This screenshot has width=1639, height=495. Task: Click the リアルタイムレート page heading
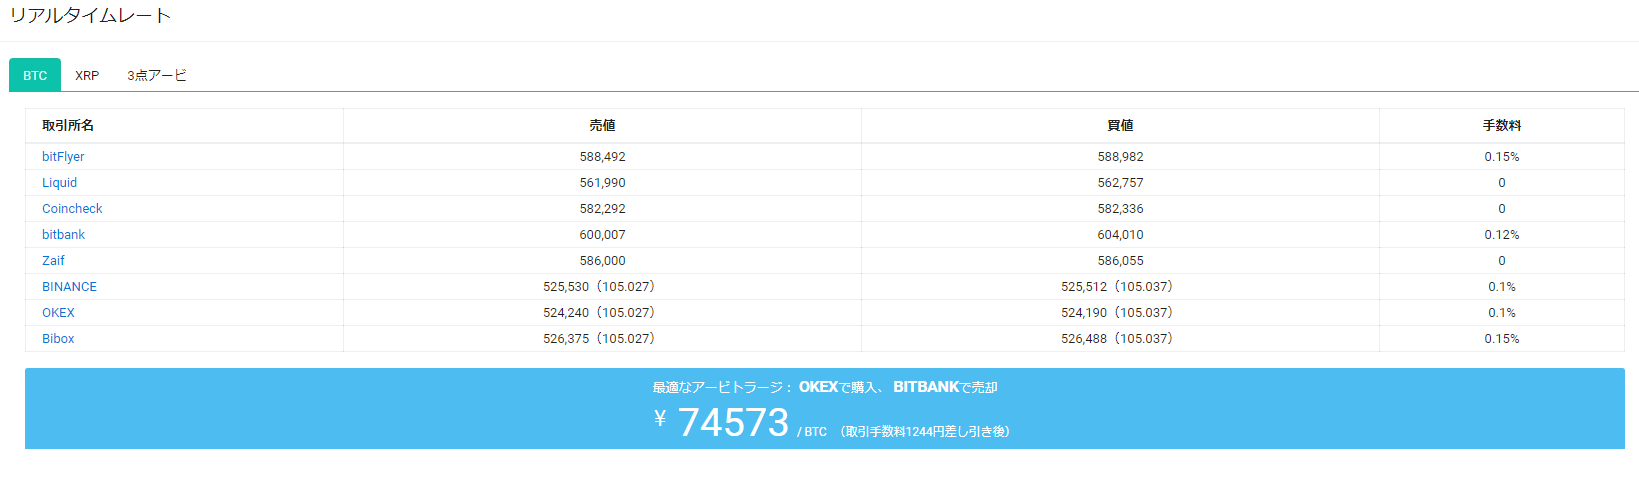click(90, 15)
